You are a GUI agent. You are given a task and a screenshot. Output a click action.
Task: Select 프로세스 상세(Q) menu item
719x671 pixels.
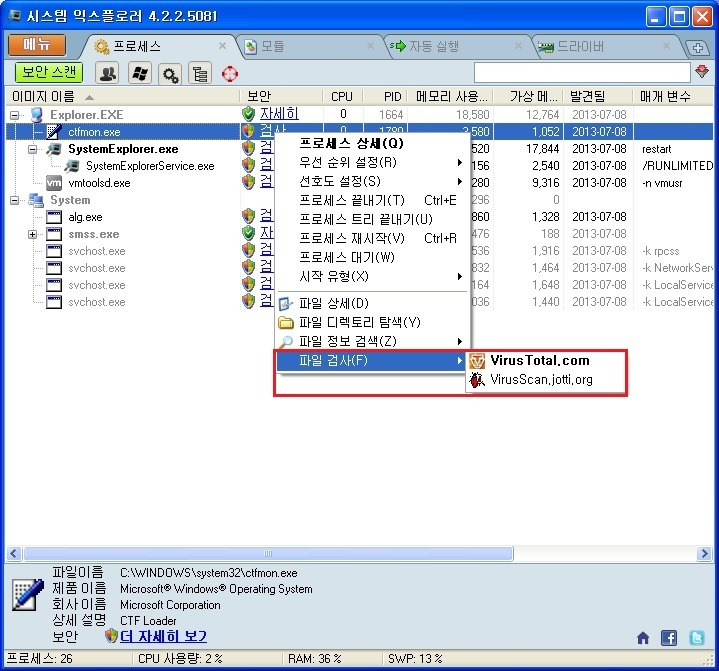point(373,144)
